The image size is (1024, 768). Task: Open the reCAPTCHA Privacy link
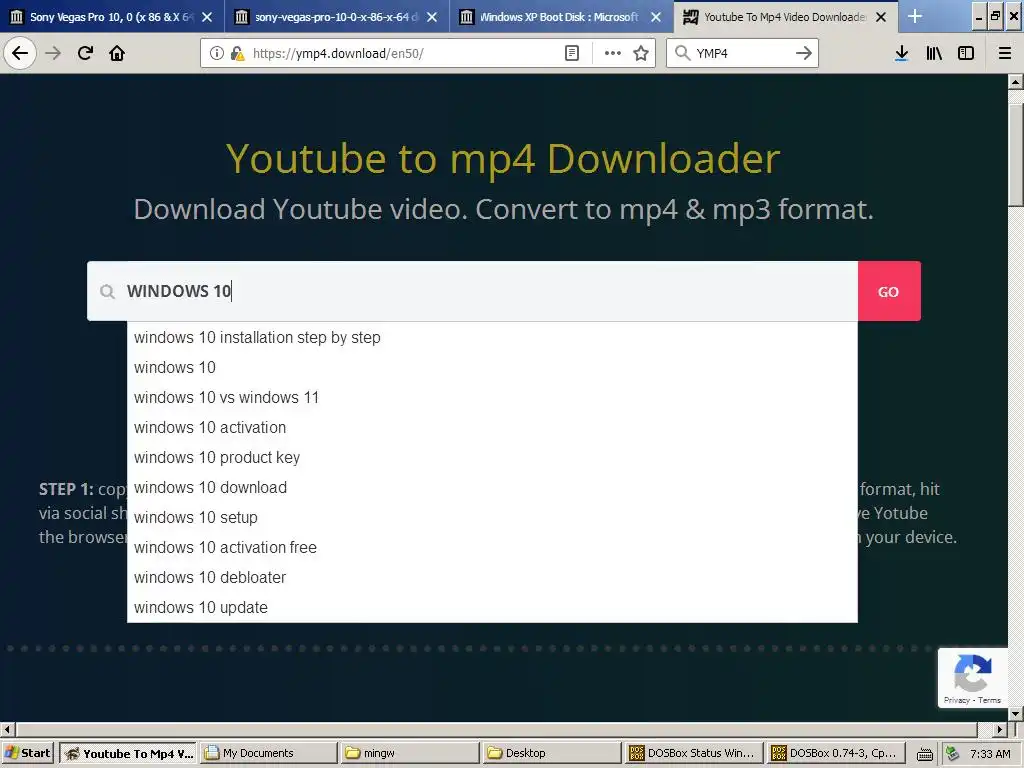point(956,700)
